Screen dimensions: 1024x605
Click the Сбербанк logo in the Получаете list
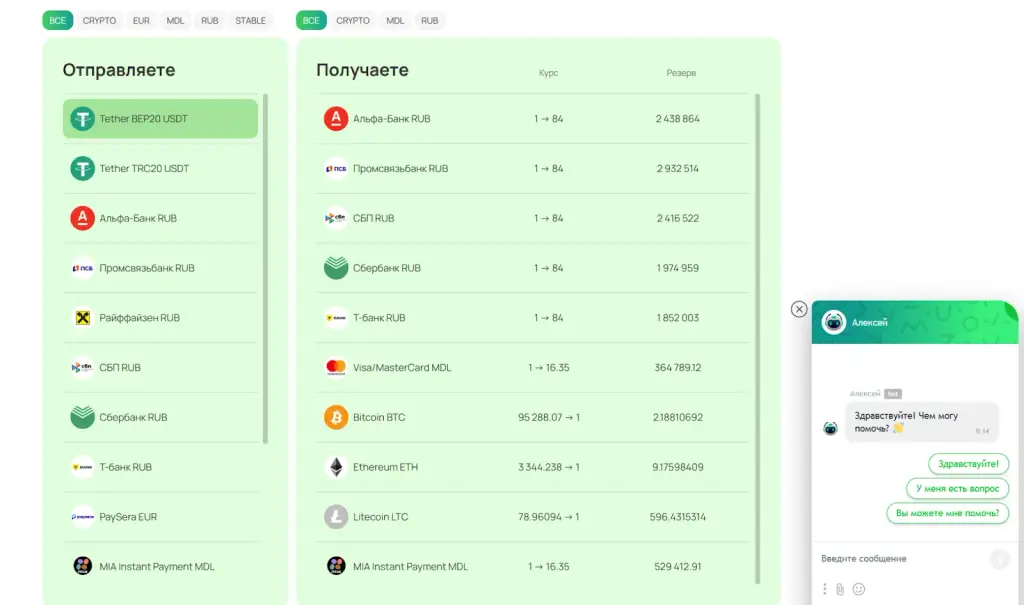(x=336, y=268)
